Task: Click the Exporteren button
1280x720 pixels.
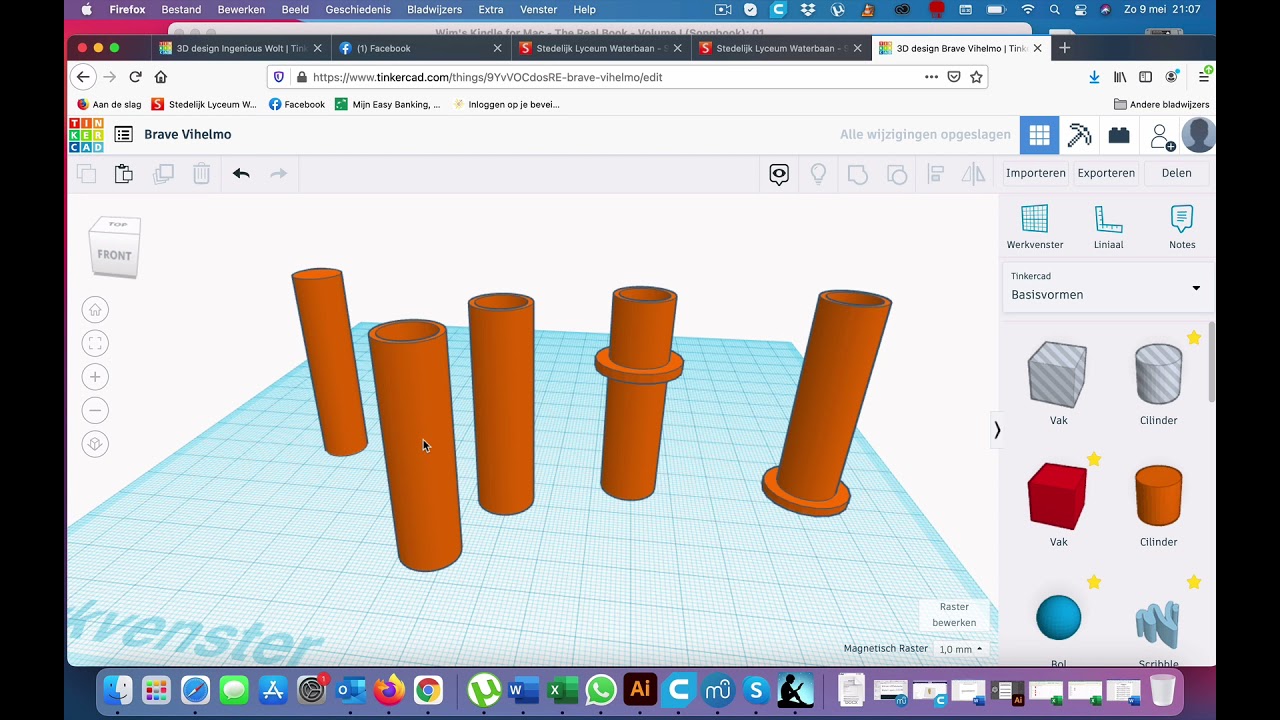Action: 1106,173
